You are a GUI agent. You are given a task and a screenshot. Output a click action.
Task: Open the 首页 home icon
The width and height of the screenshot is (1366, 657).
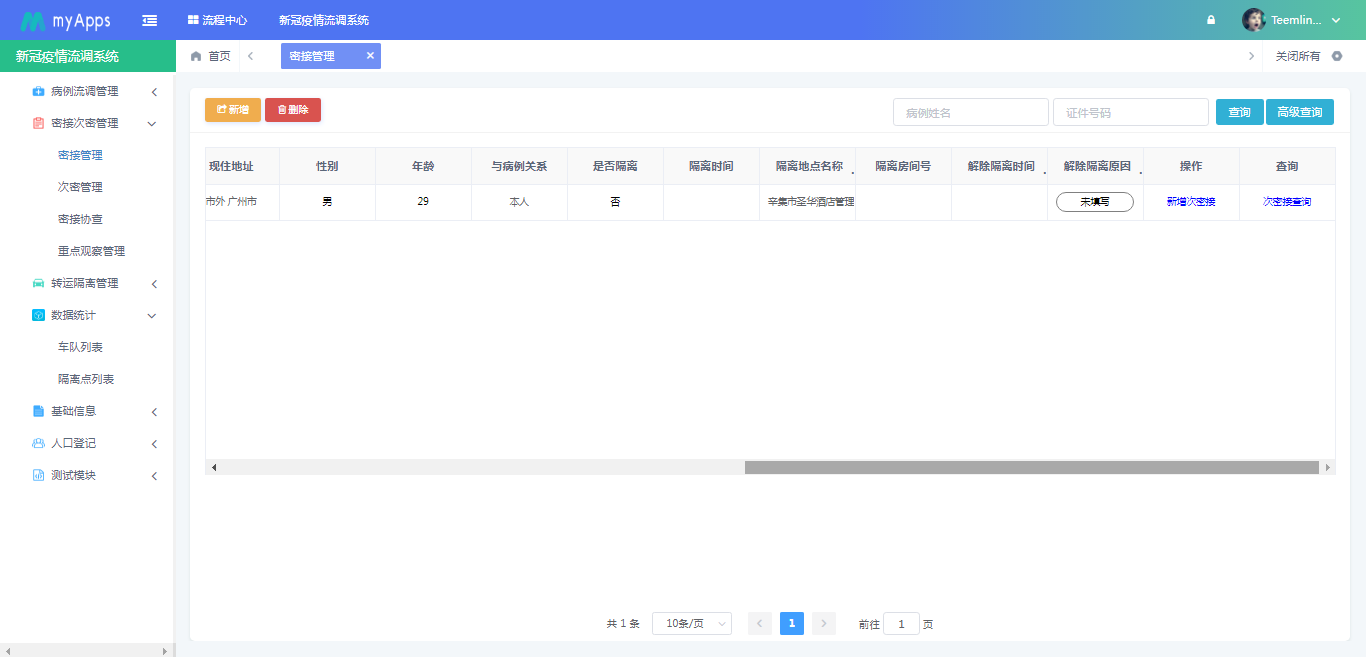click(196, 56)
